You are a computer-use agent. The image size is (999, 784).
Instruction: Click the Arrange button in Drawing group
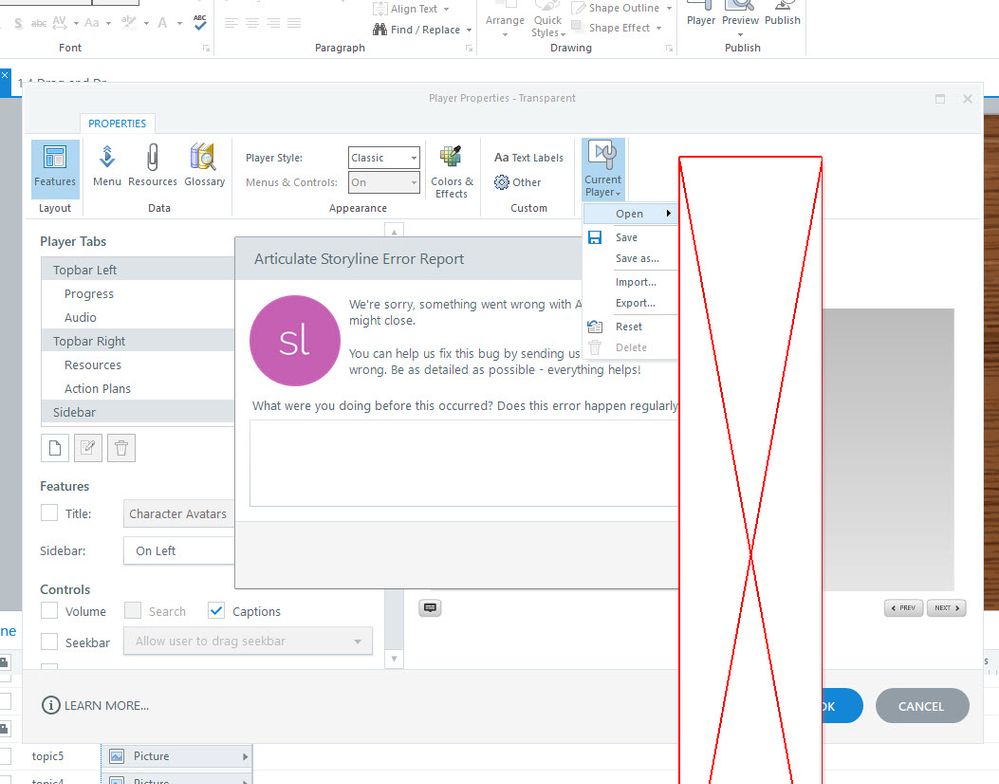(x=505, y=20)
